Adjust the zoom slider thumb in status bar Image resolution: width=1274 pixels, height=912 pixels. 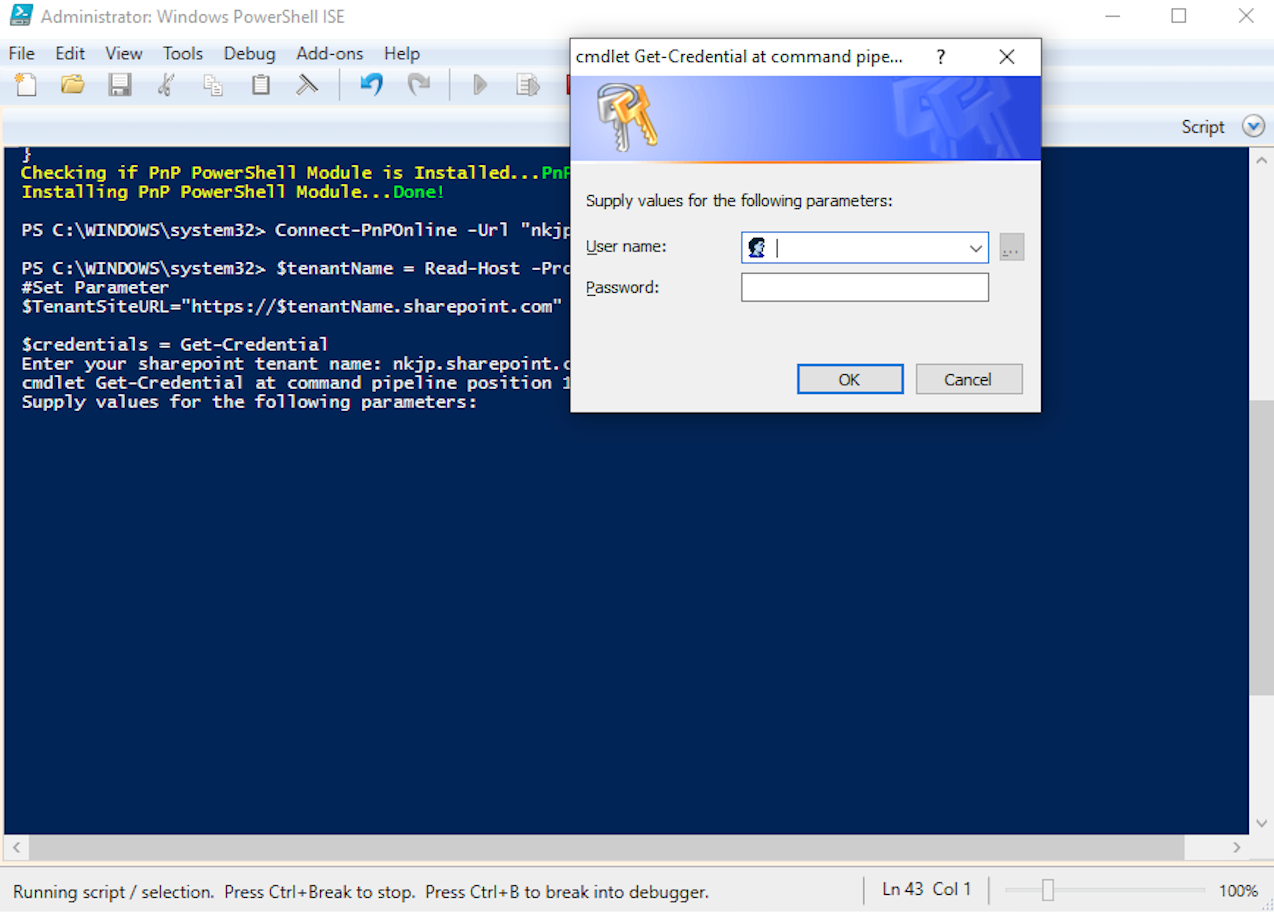(x=1047, y=890)
